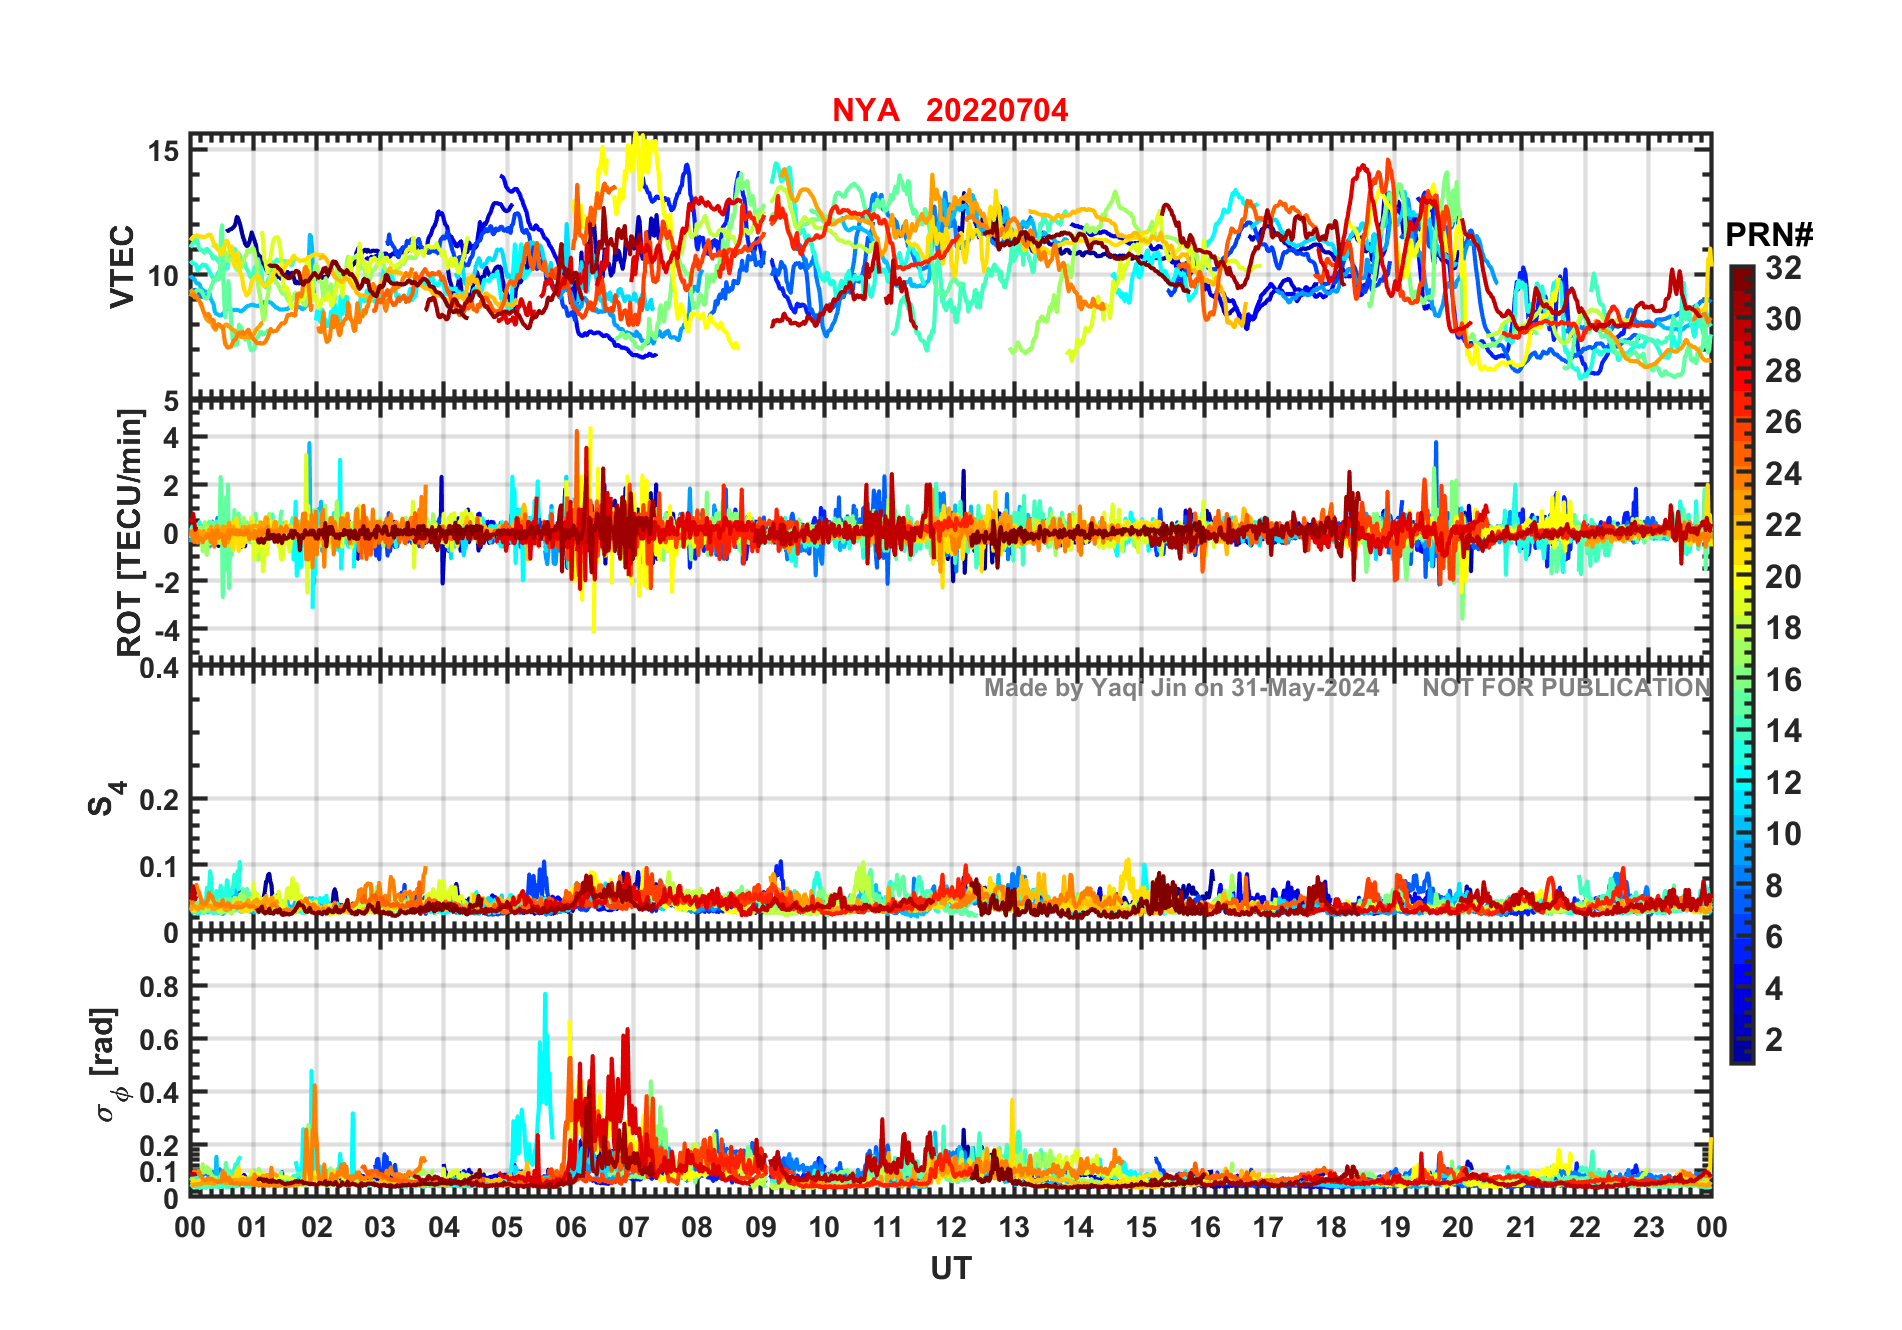
Task: Click UT axis hour label "11"
Action: pyautogui.click(x=888, y=1228)
